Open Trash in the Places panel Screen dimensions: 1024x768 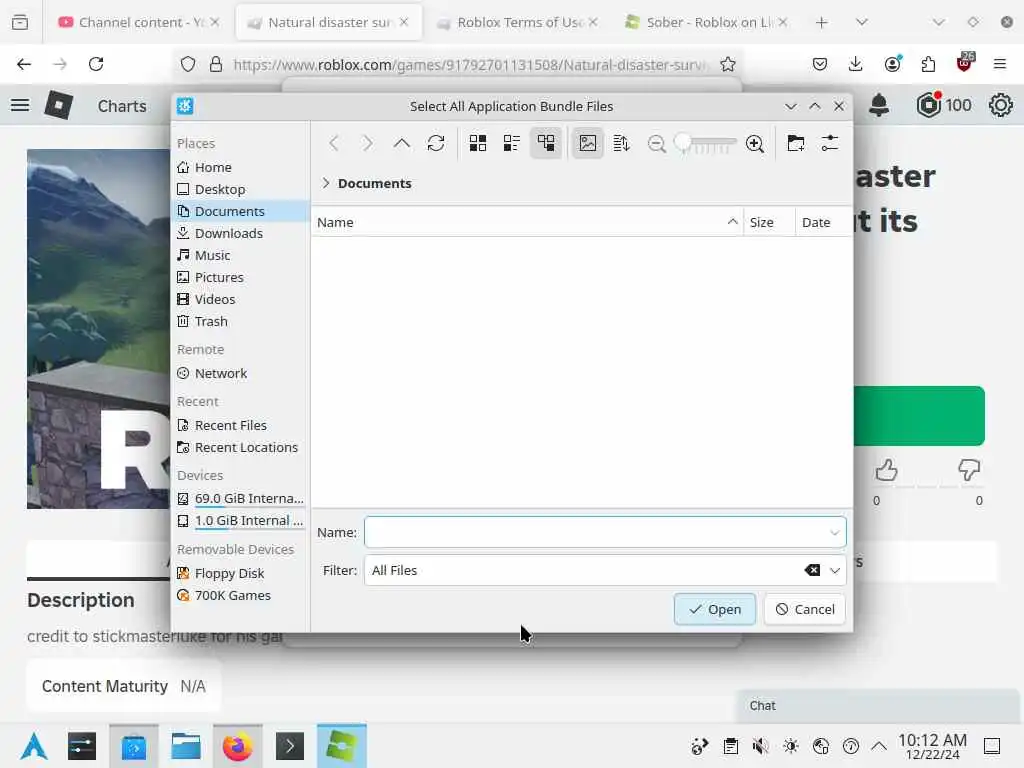(240, 321)
